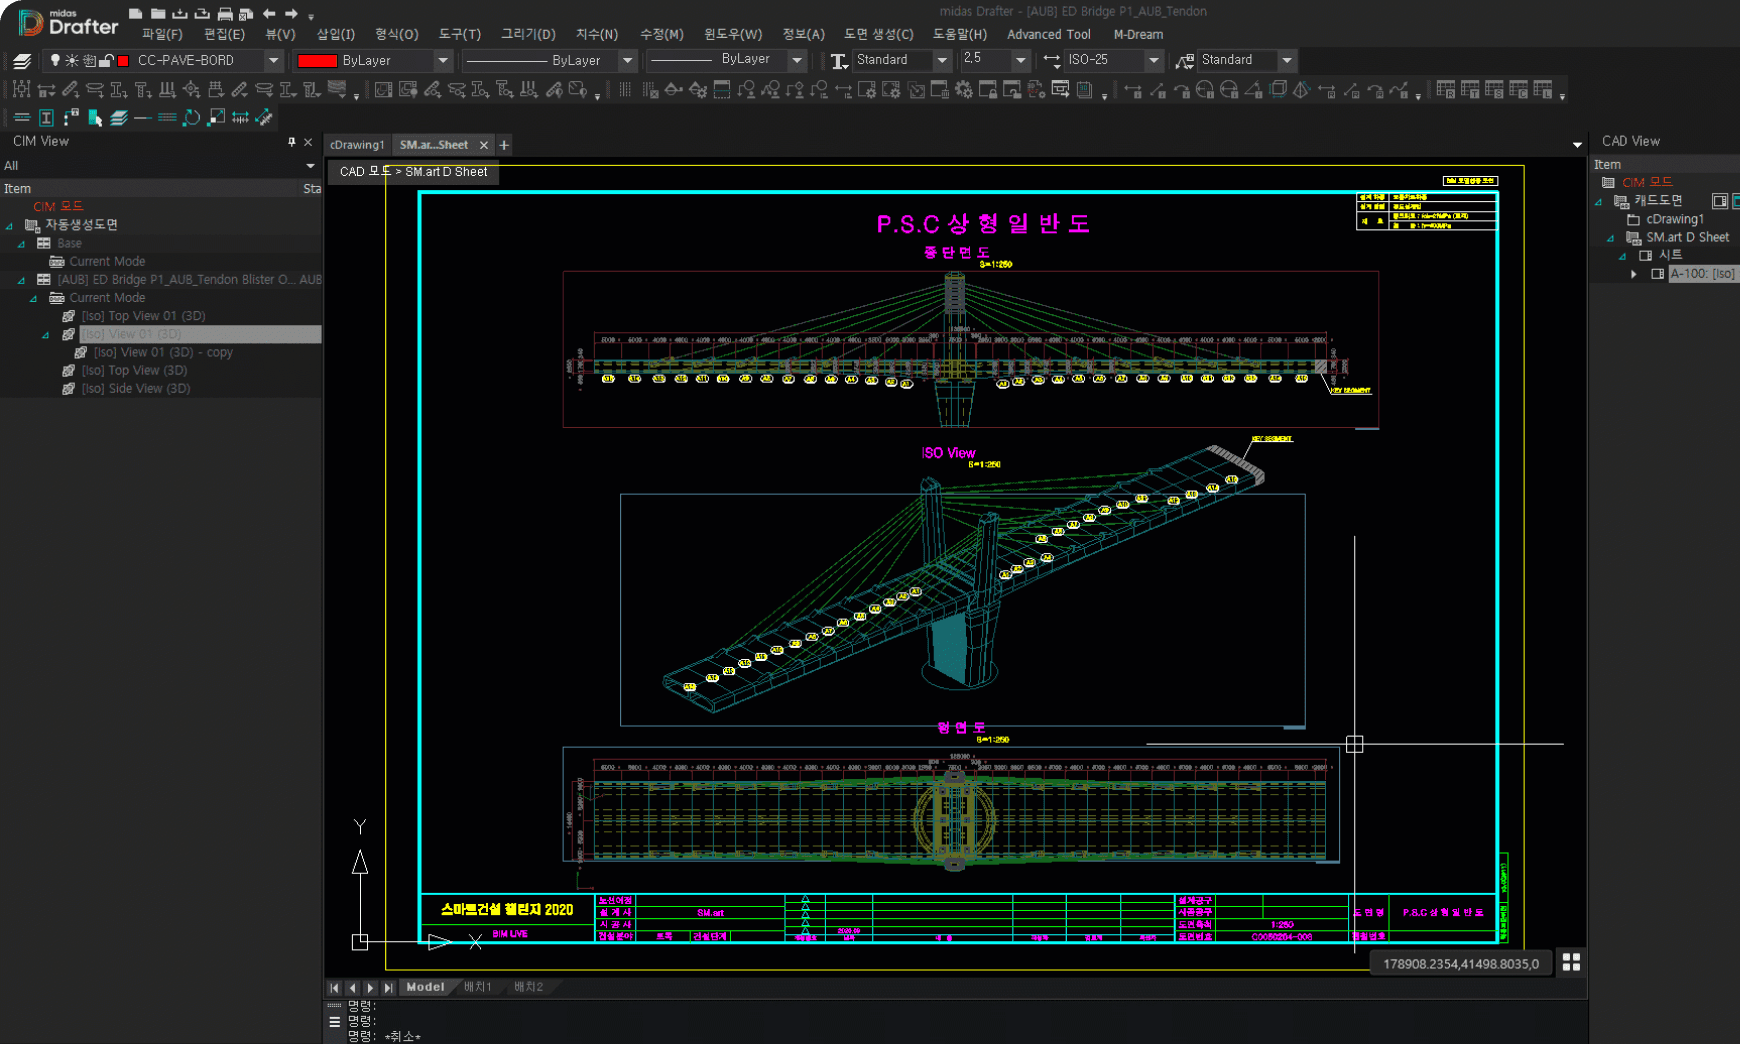Click the table C icon in toolbar
The height and width of the screenshot is (1044, 1740).
[x=1518, y=90]
